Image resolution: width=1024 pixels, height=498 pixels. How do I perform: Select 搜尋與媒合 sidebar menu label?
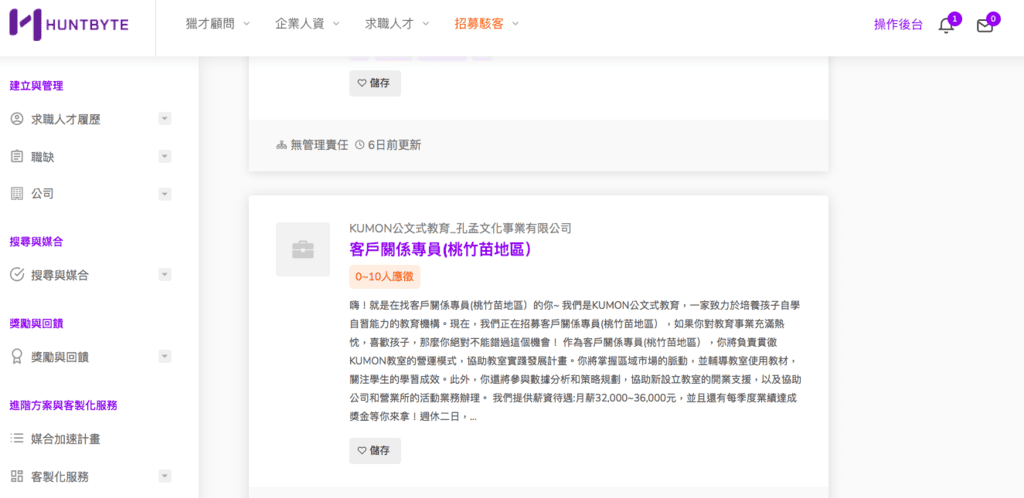[60, 275]
